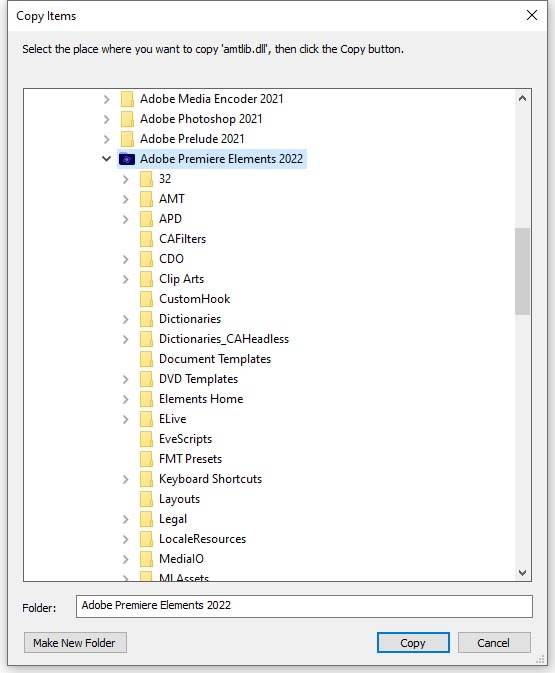Click the Document Templates folder icon
The width and height of the screenshot is (555, 673).
pyautogui.click(x=146, y=359)
